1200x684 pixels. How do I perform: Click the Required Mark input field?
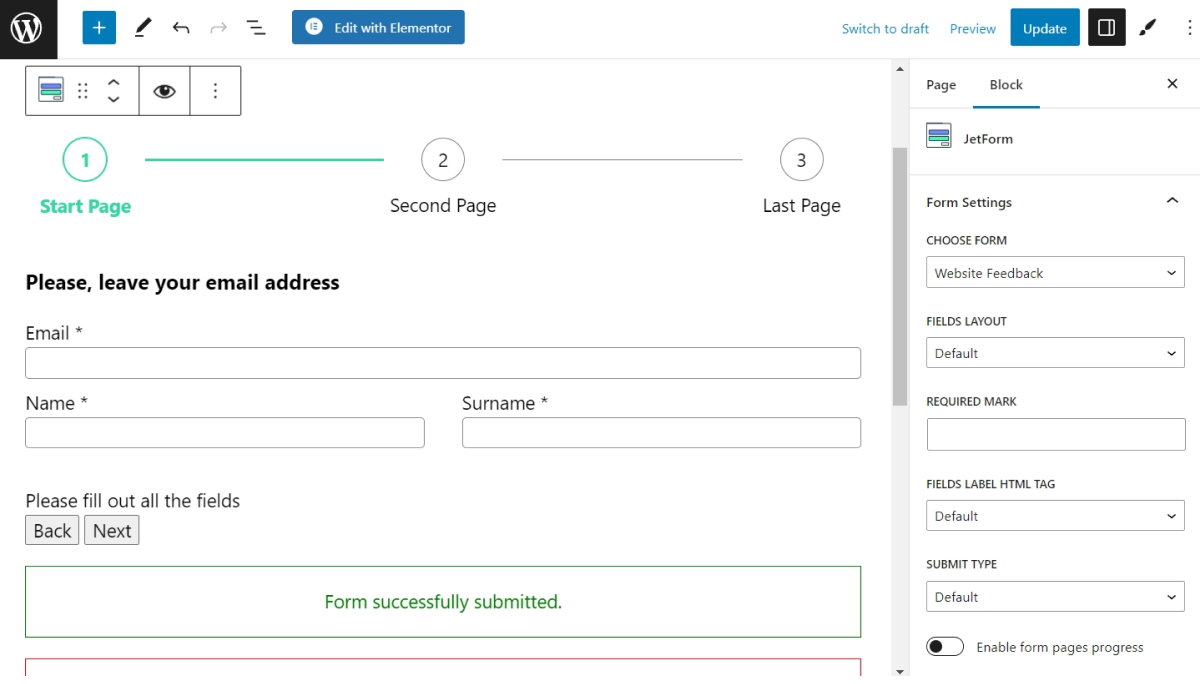pyautogui.click(x=1055, y=433)
